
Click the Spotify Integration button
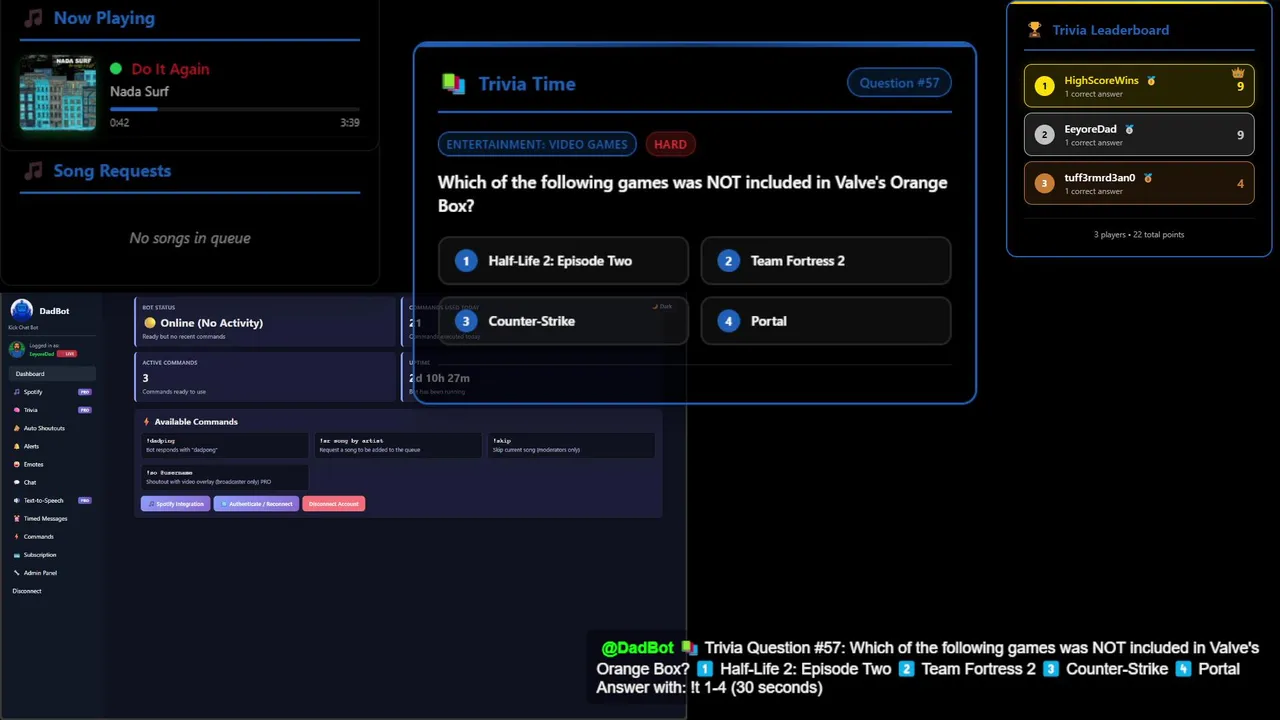pyautogui.click(x=176, y=504)
